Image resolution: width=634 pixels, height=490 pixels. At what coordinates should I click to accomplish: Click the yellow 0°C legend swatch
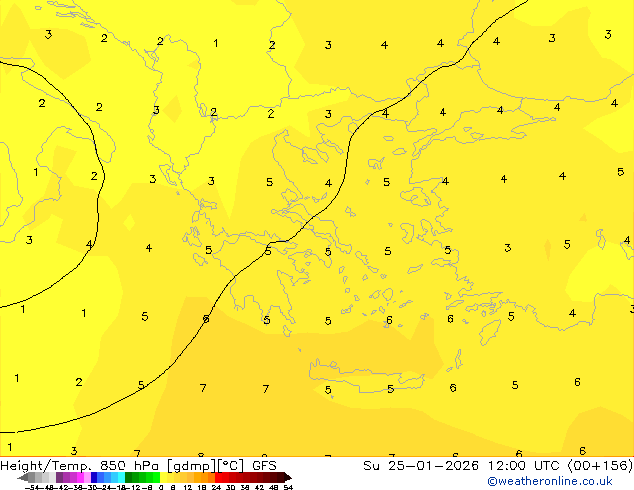[x=163, y=477]
